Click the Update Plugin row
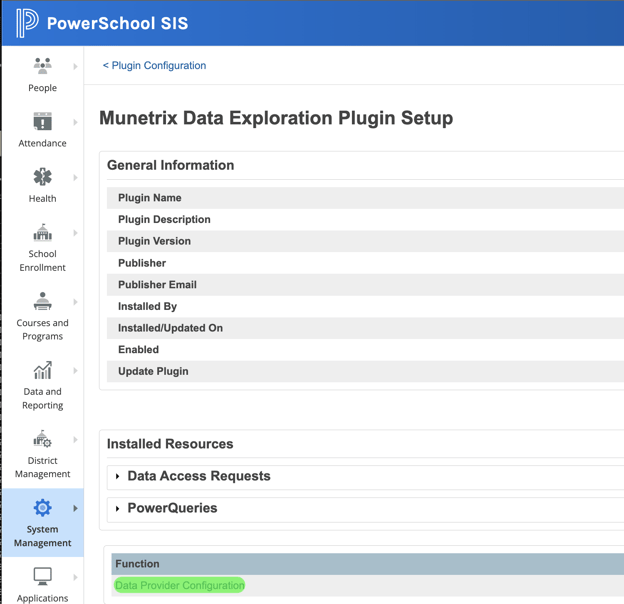Image resolution: width=624 pixels, height=604 pixels. 365,371
